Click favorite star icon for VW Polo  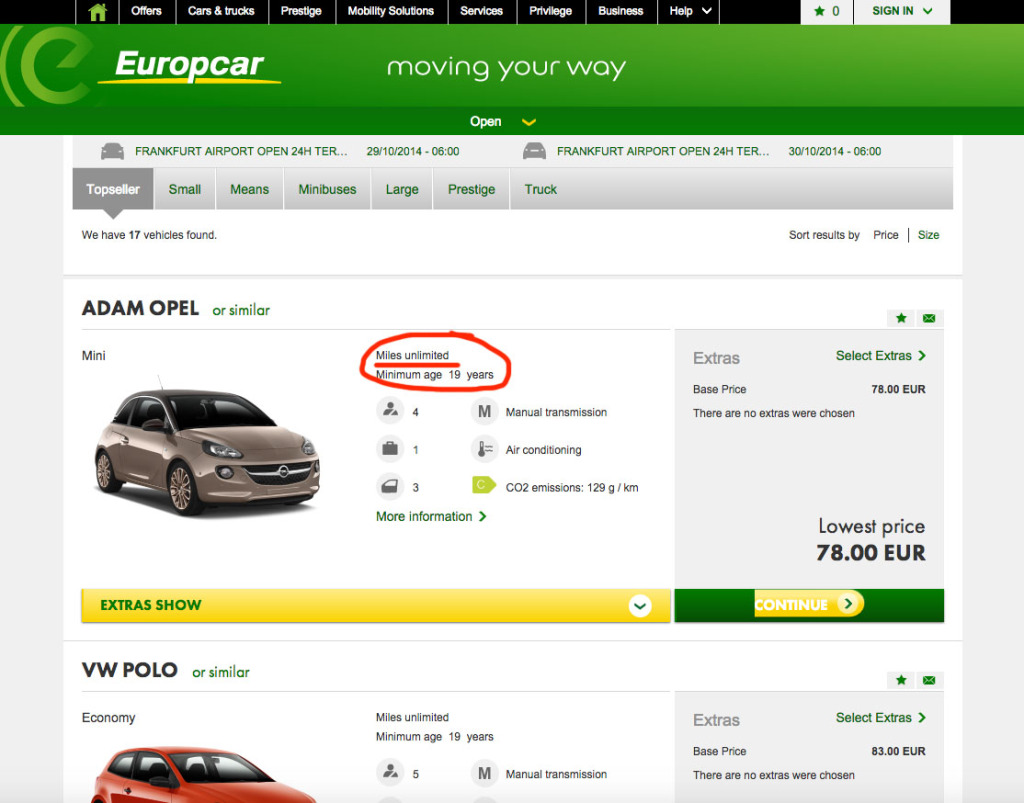pyautogui.click(x=901, y=680)
